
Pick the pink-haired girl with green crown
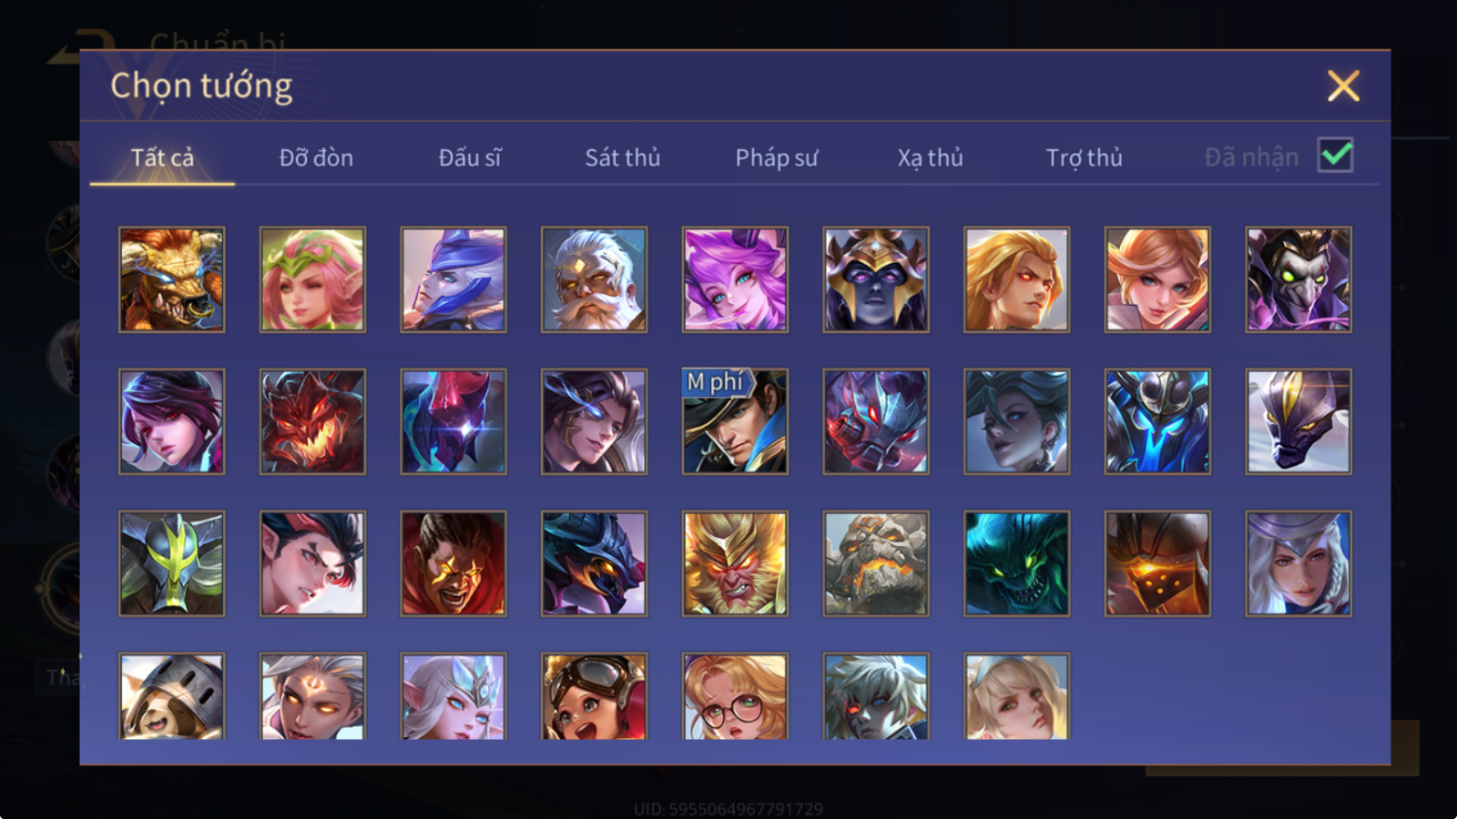(x=313, y=279)
